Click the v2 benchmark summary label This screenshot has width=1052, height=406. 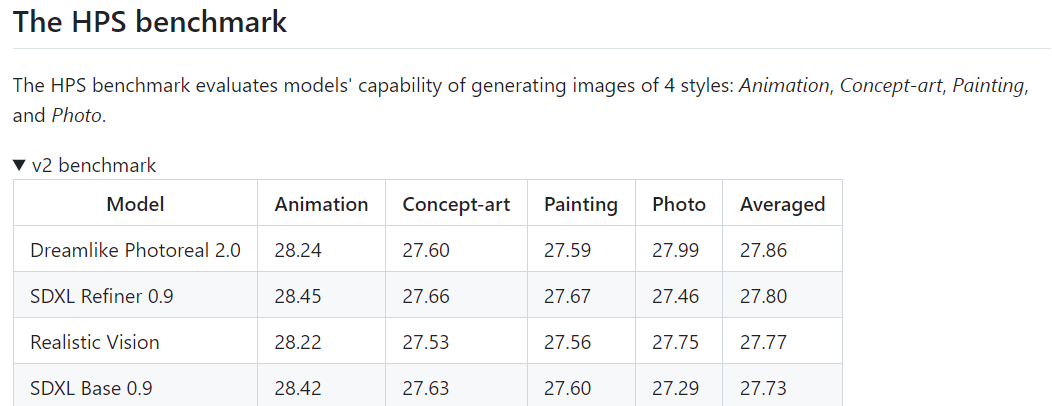pos(94,165)
